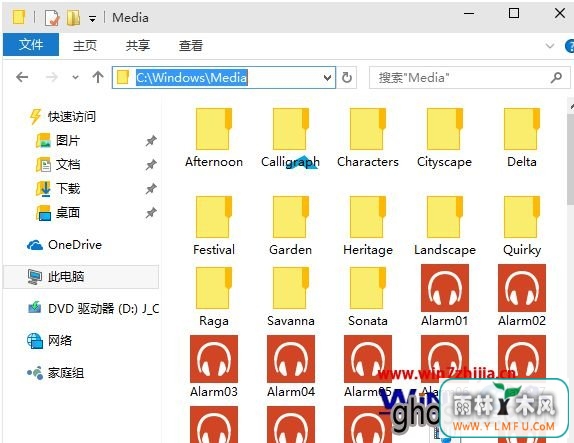This screenshot has width=574, height=443.
Task: Open the Calligraph folder
Action: pyautogui.click(x=290, y=137)
